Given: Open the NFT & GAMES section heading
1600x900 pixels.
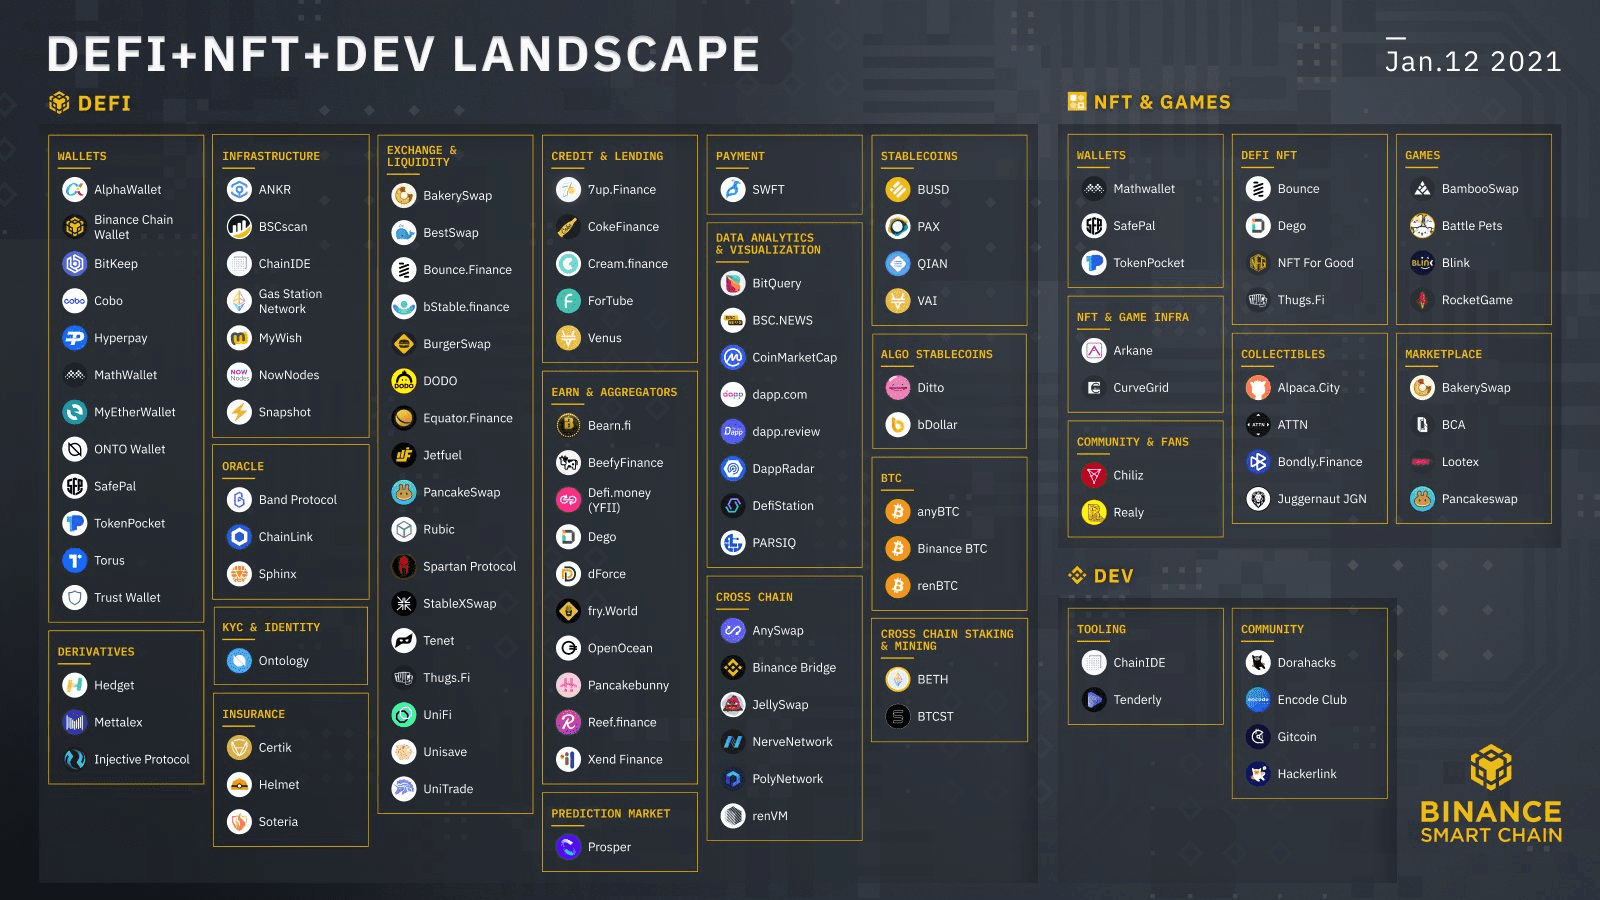Looking at the screenshot, I should pyautogui.click(x=1149, y=102).
